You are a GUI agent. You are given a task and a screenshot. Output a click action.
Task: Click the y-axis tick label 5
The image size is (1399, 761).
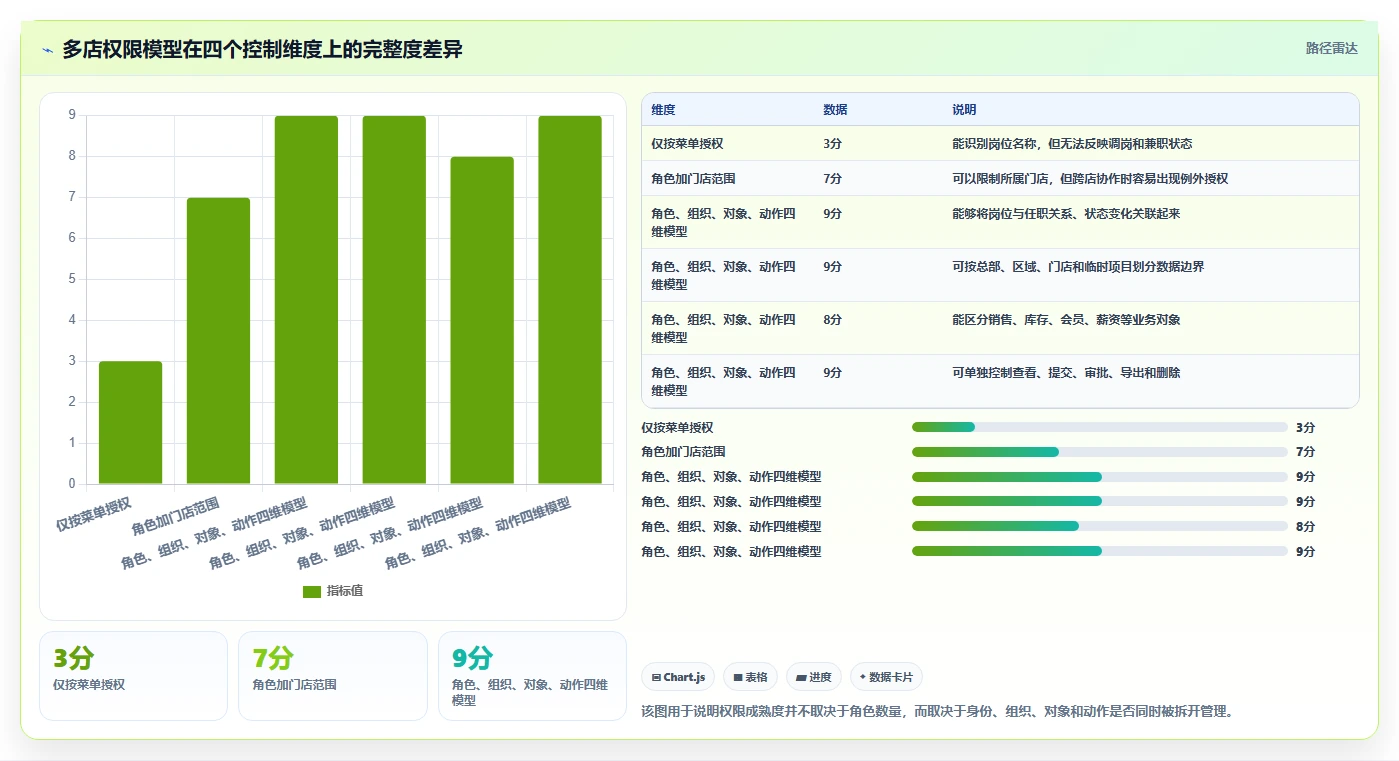(72, 279)
